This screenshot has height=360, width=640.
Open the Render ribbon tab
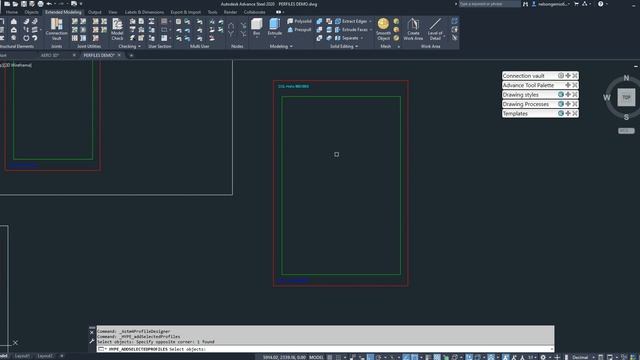point(230,12)
